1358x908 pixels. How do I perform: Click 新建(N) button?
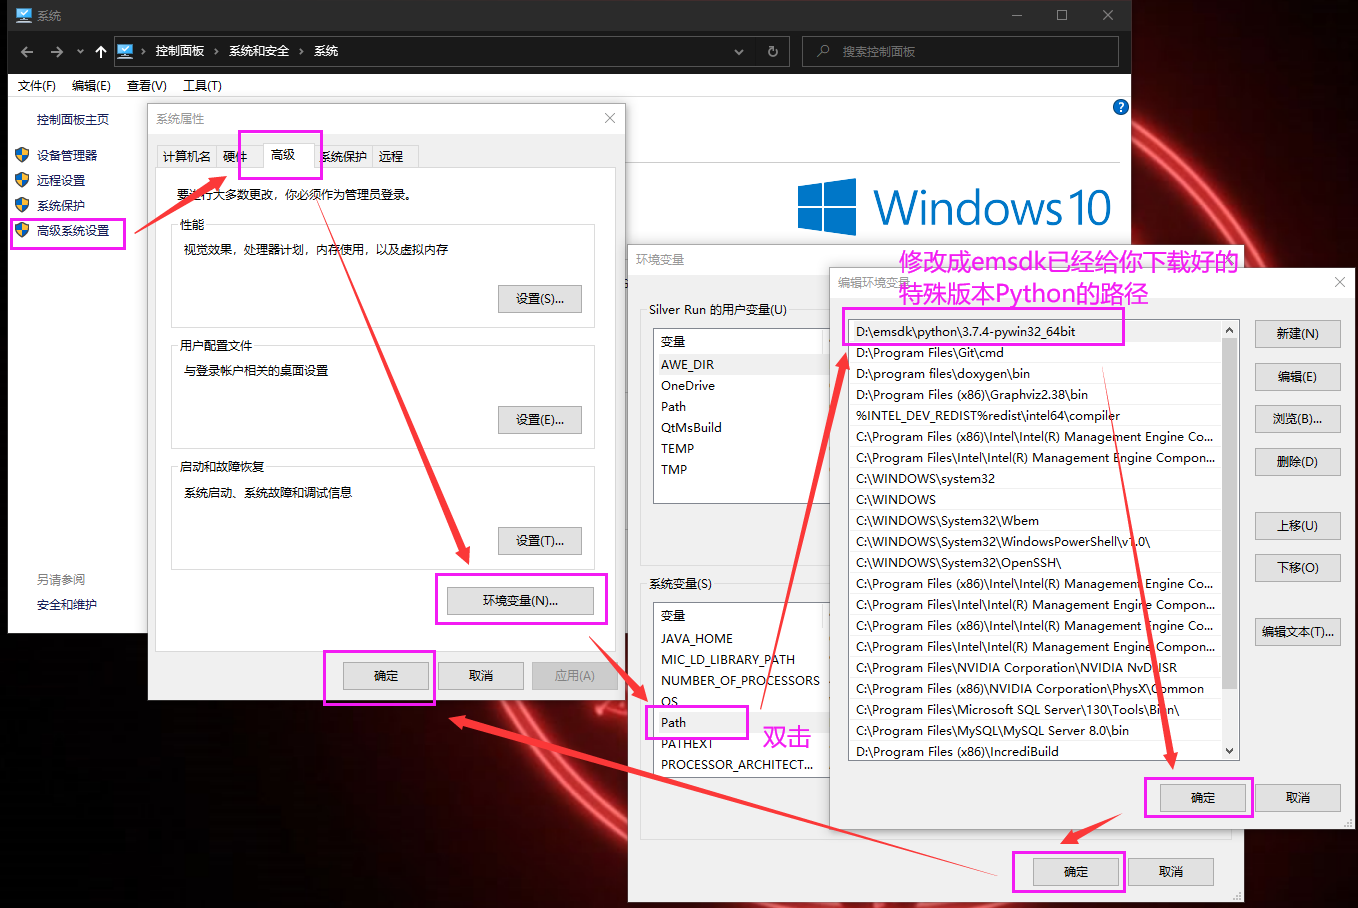click(x=1297, y=334)
